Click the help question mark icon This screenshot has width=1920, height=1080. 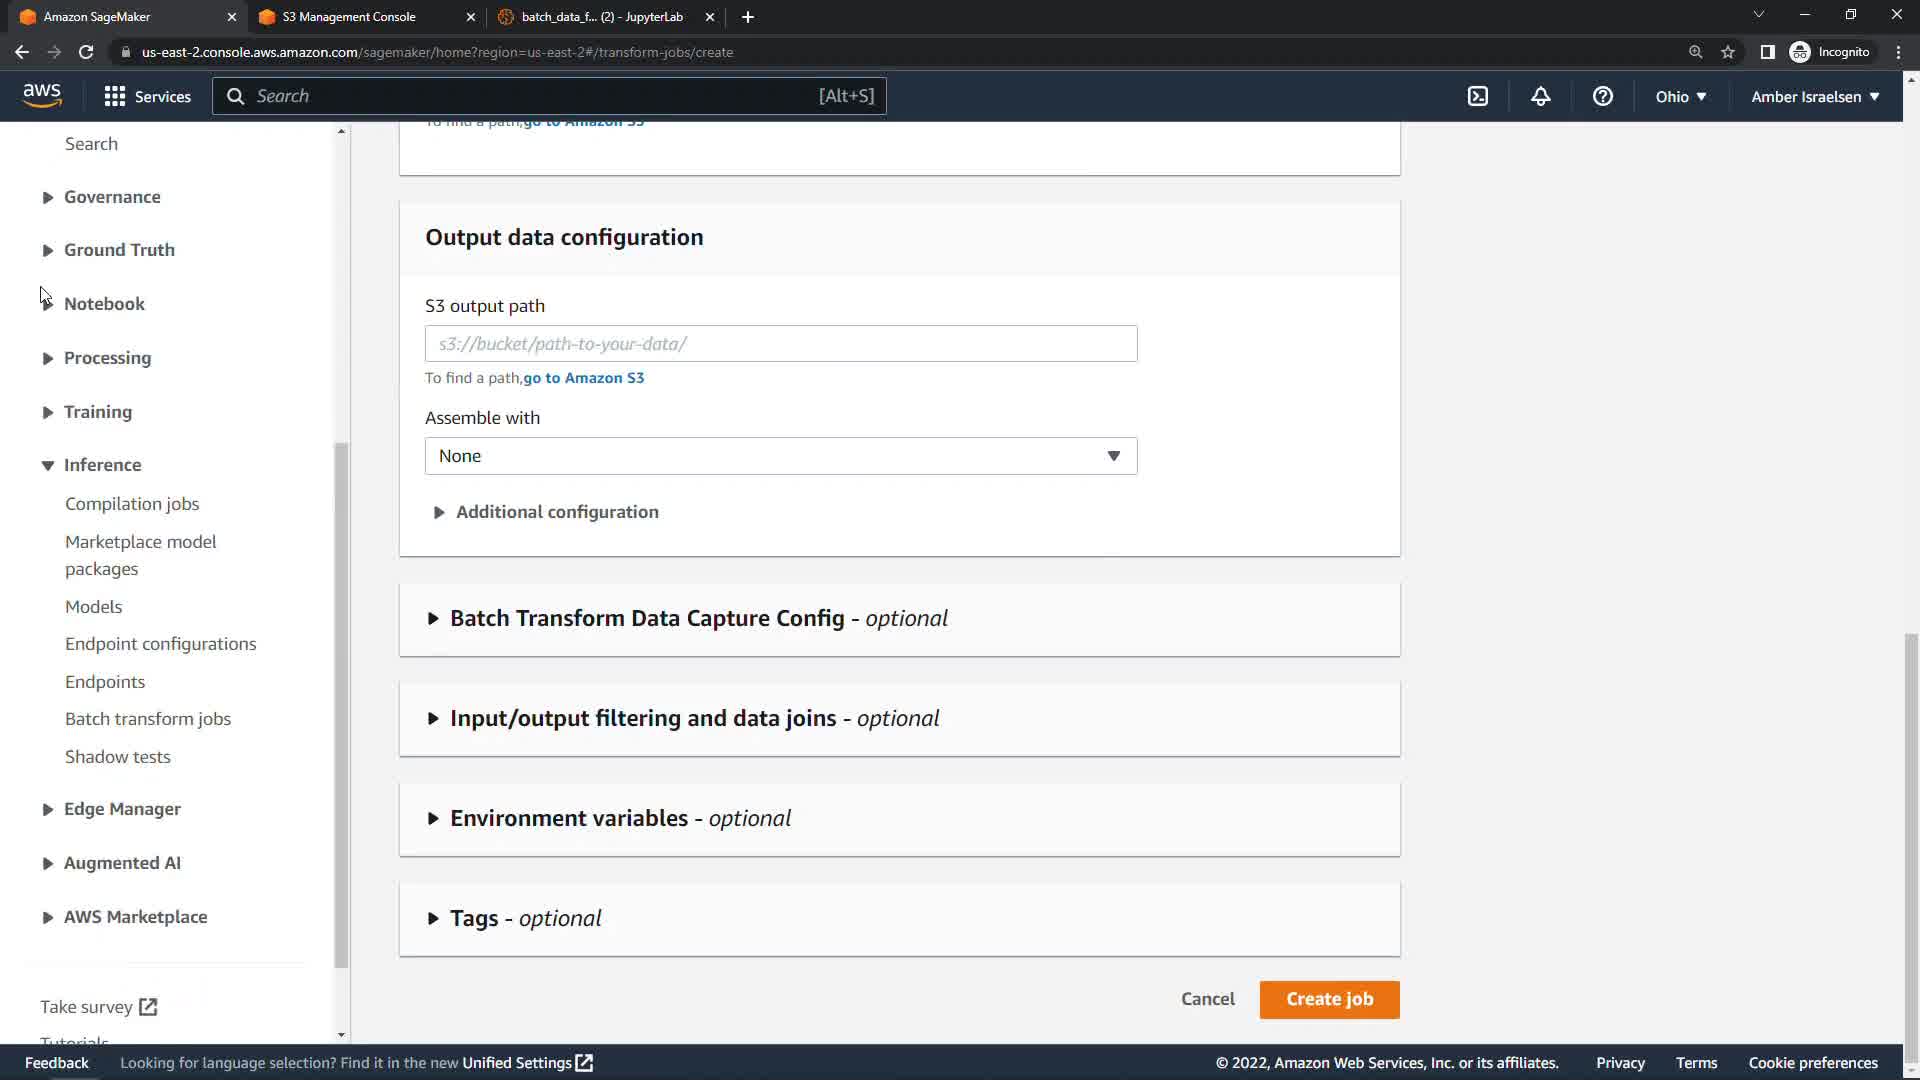1602,96
